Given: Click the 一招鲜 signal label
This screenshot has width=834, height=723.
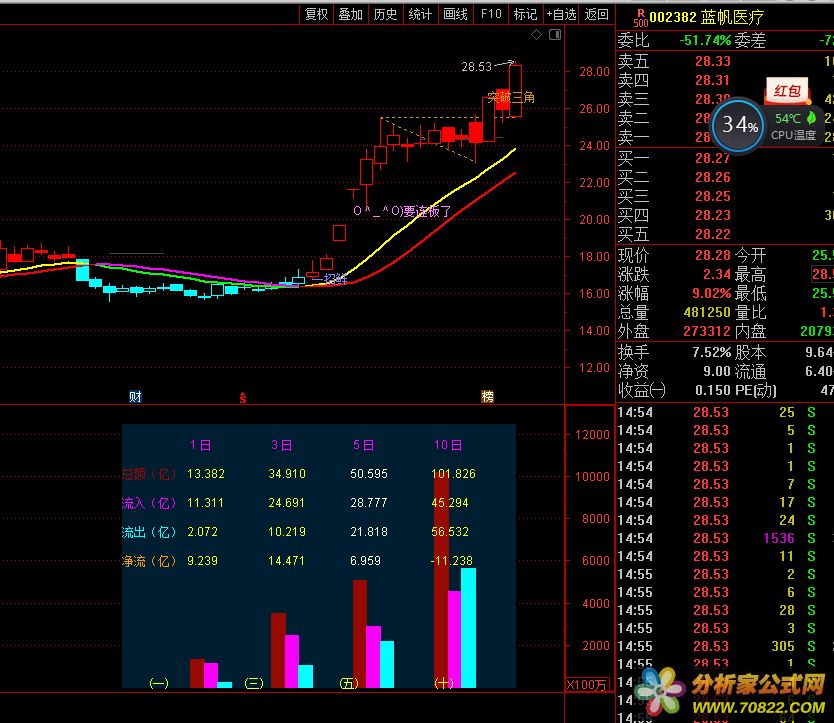Looking at the screenshot, I should pos(330,278).
